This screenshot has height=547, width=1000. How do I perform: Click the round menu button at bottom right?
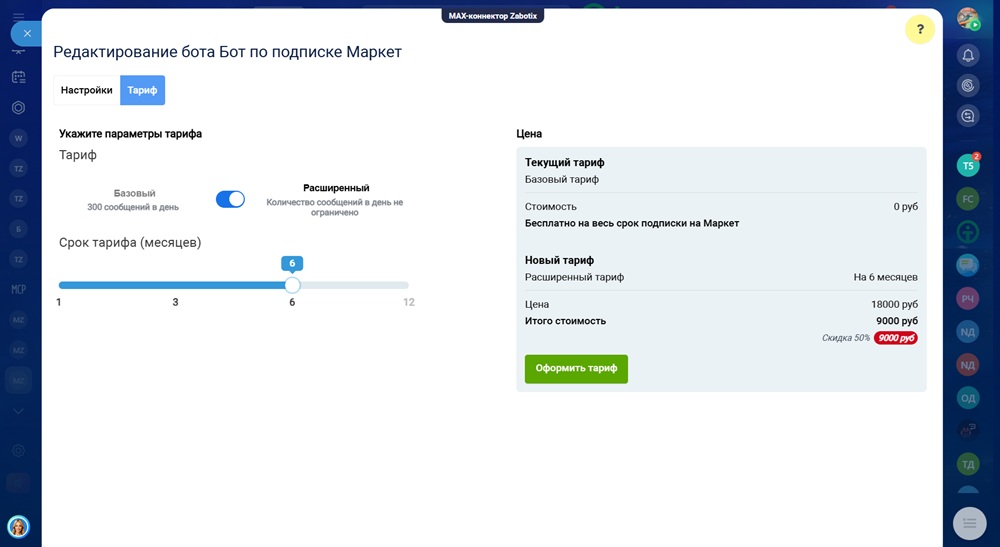tap(969, 523)
